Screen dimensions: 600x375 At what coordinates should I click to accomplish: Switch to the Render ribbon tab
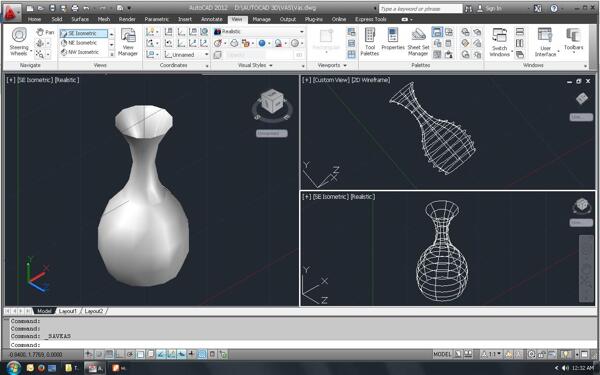coord(127,19)
